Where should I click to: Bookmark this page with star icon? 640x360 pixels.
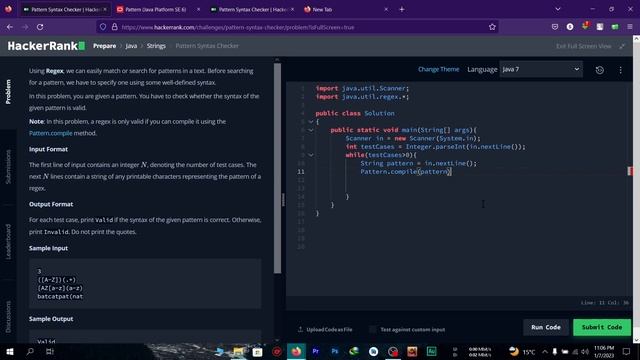(492, 27)
